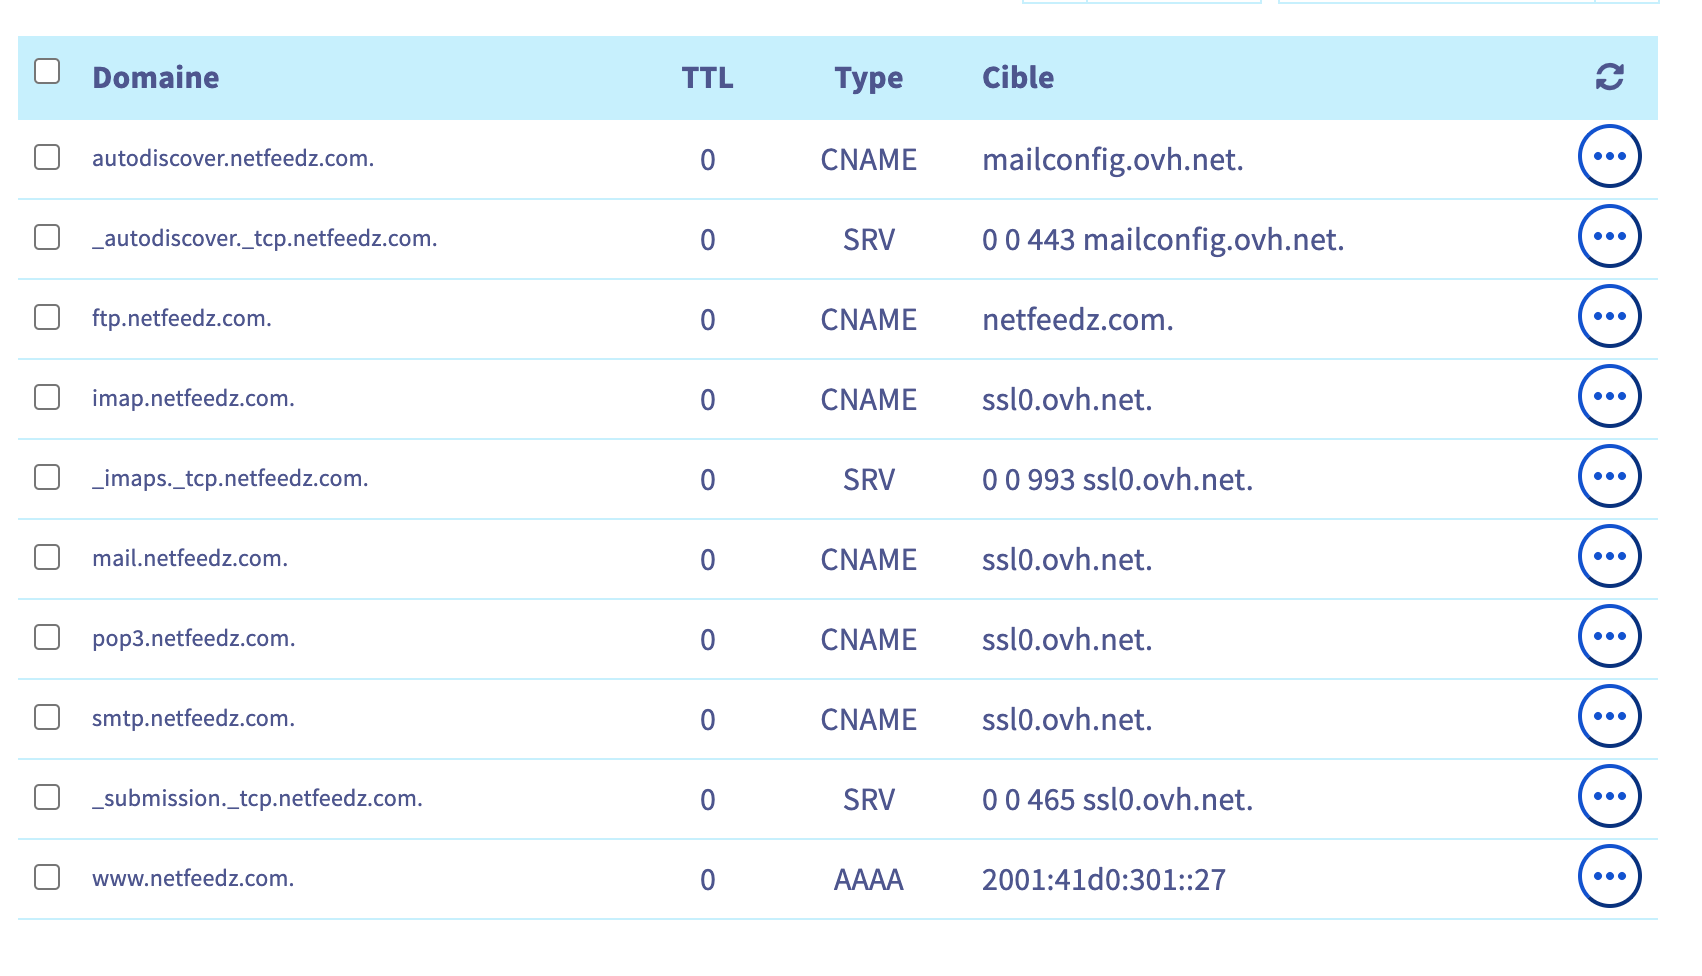Open actions menu for www.netfeedz.com row
Image resolution: width=1702 pixels, height=976 pixels.
1609,877
